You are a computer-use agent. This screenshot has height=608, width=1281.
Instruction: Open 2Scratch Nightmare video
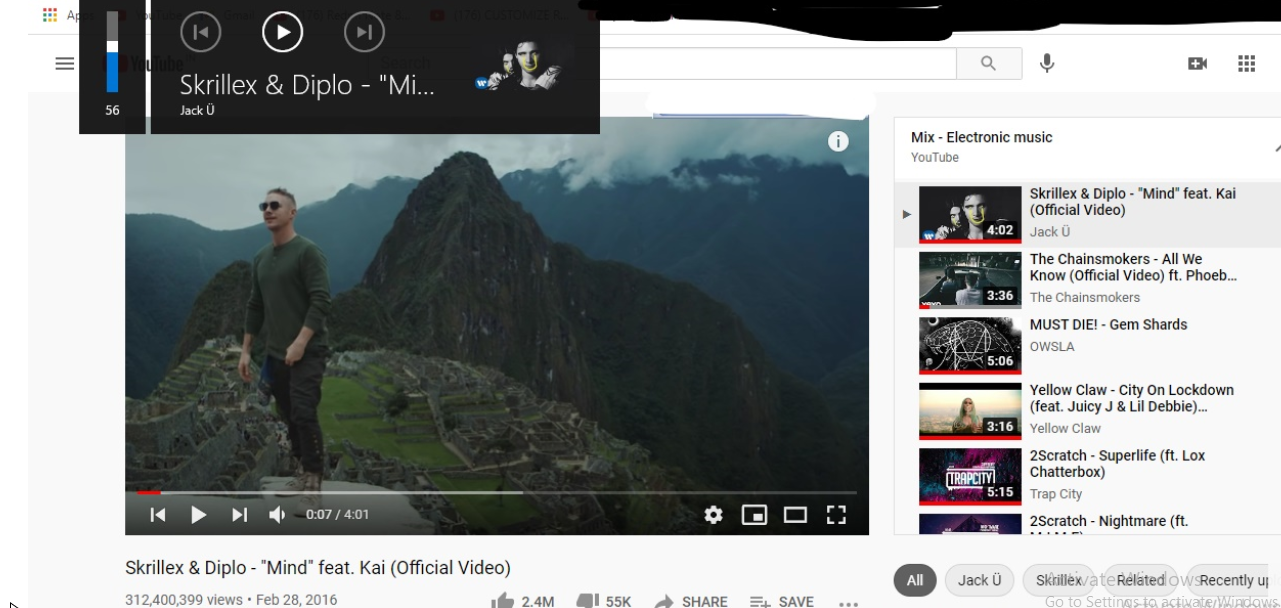[1087, 522]
